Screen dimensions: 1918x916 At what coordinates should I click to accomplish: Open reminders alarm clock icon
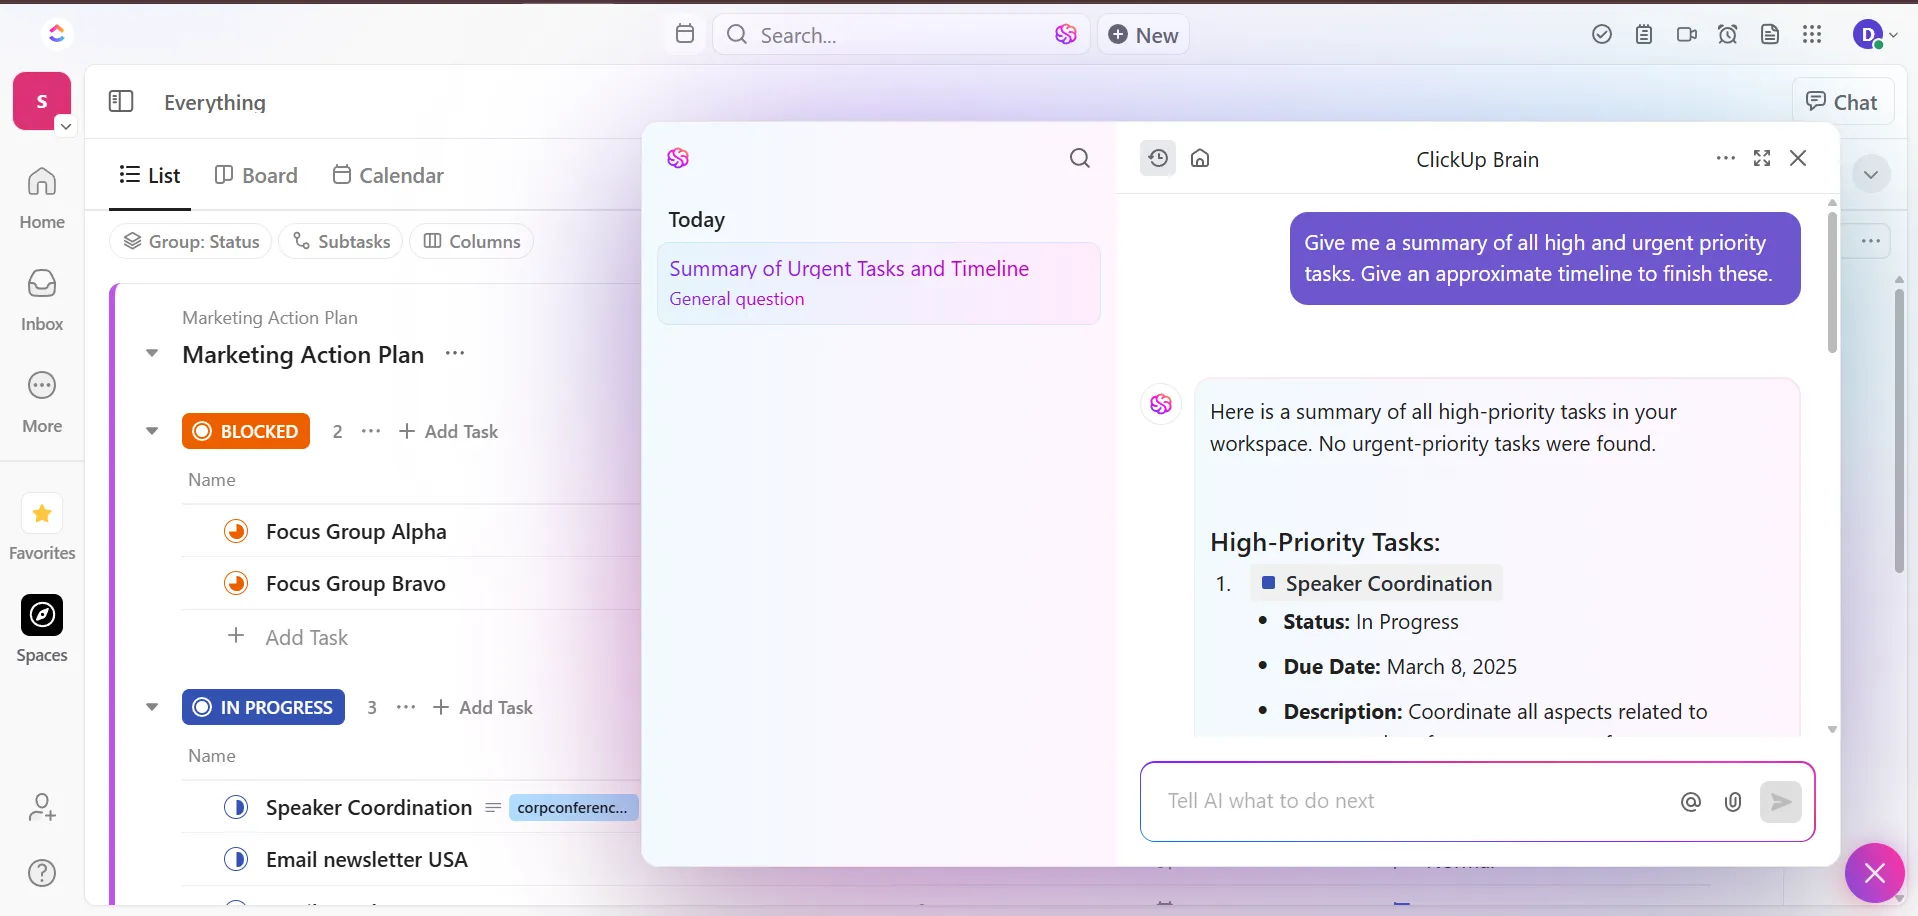(1728, 35)
